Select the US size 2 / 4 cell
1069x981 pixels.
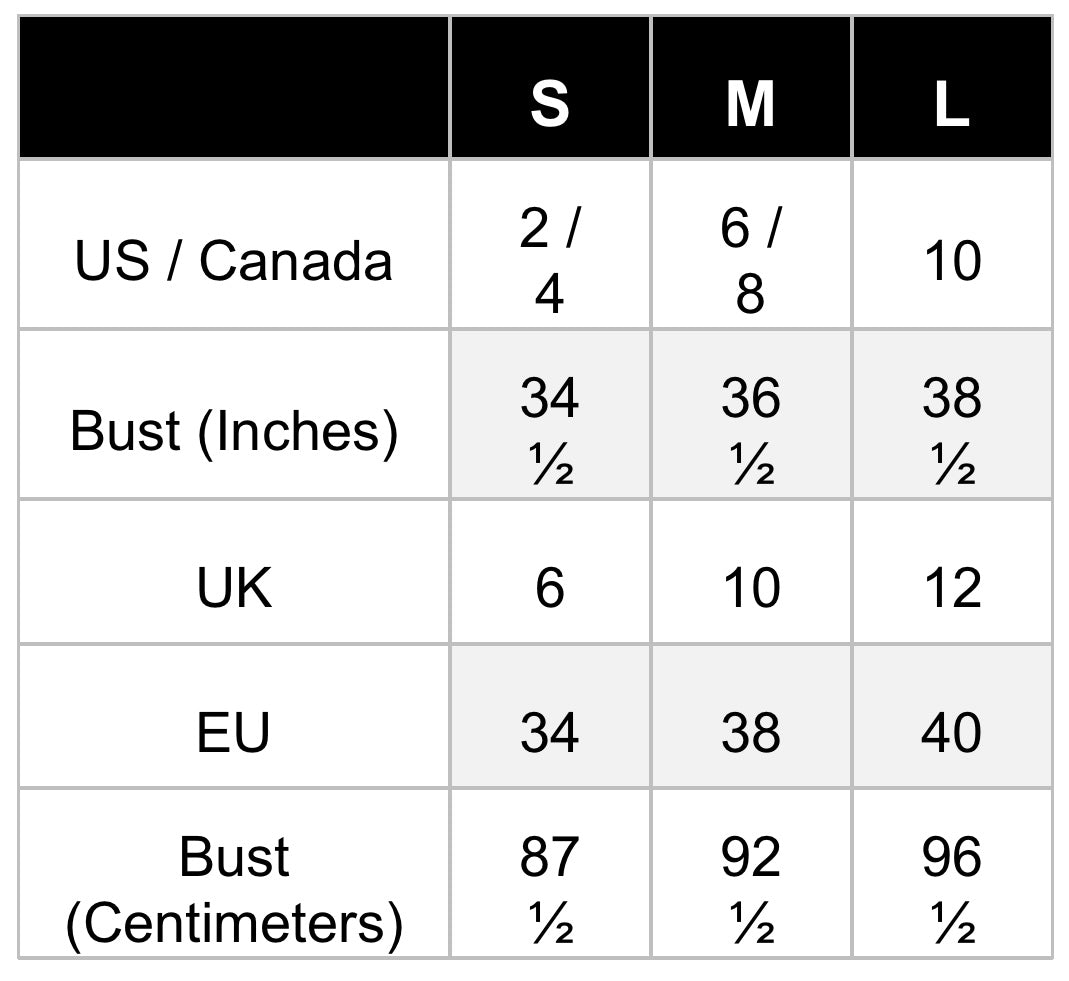(x=549, y=261)
